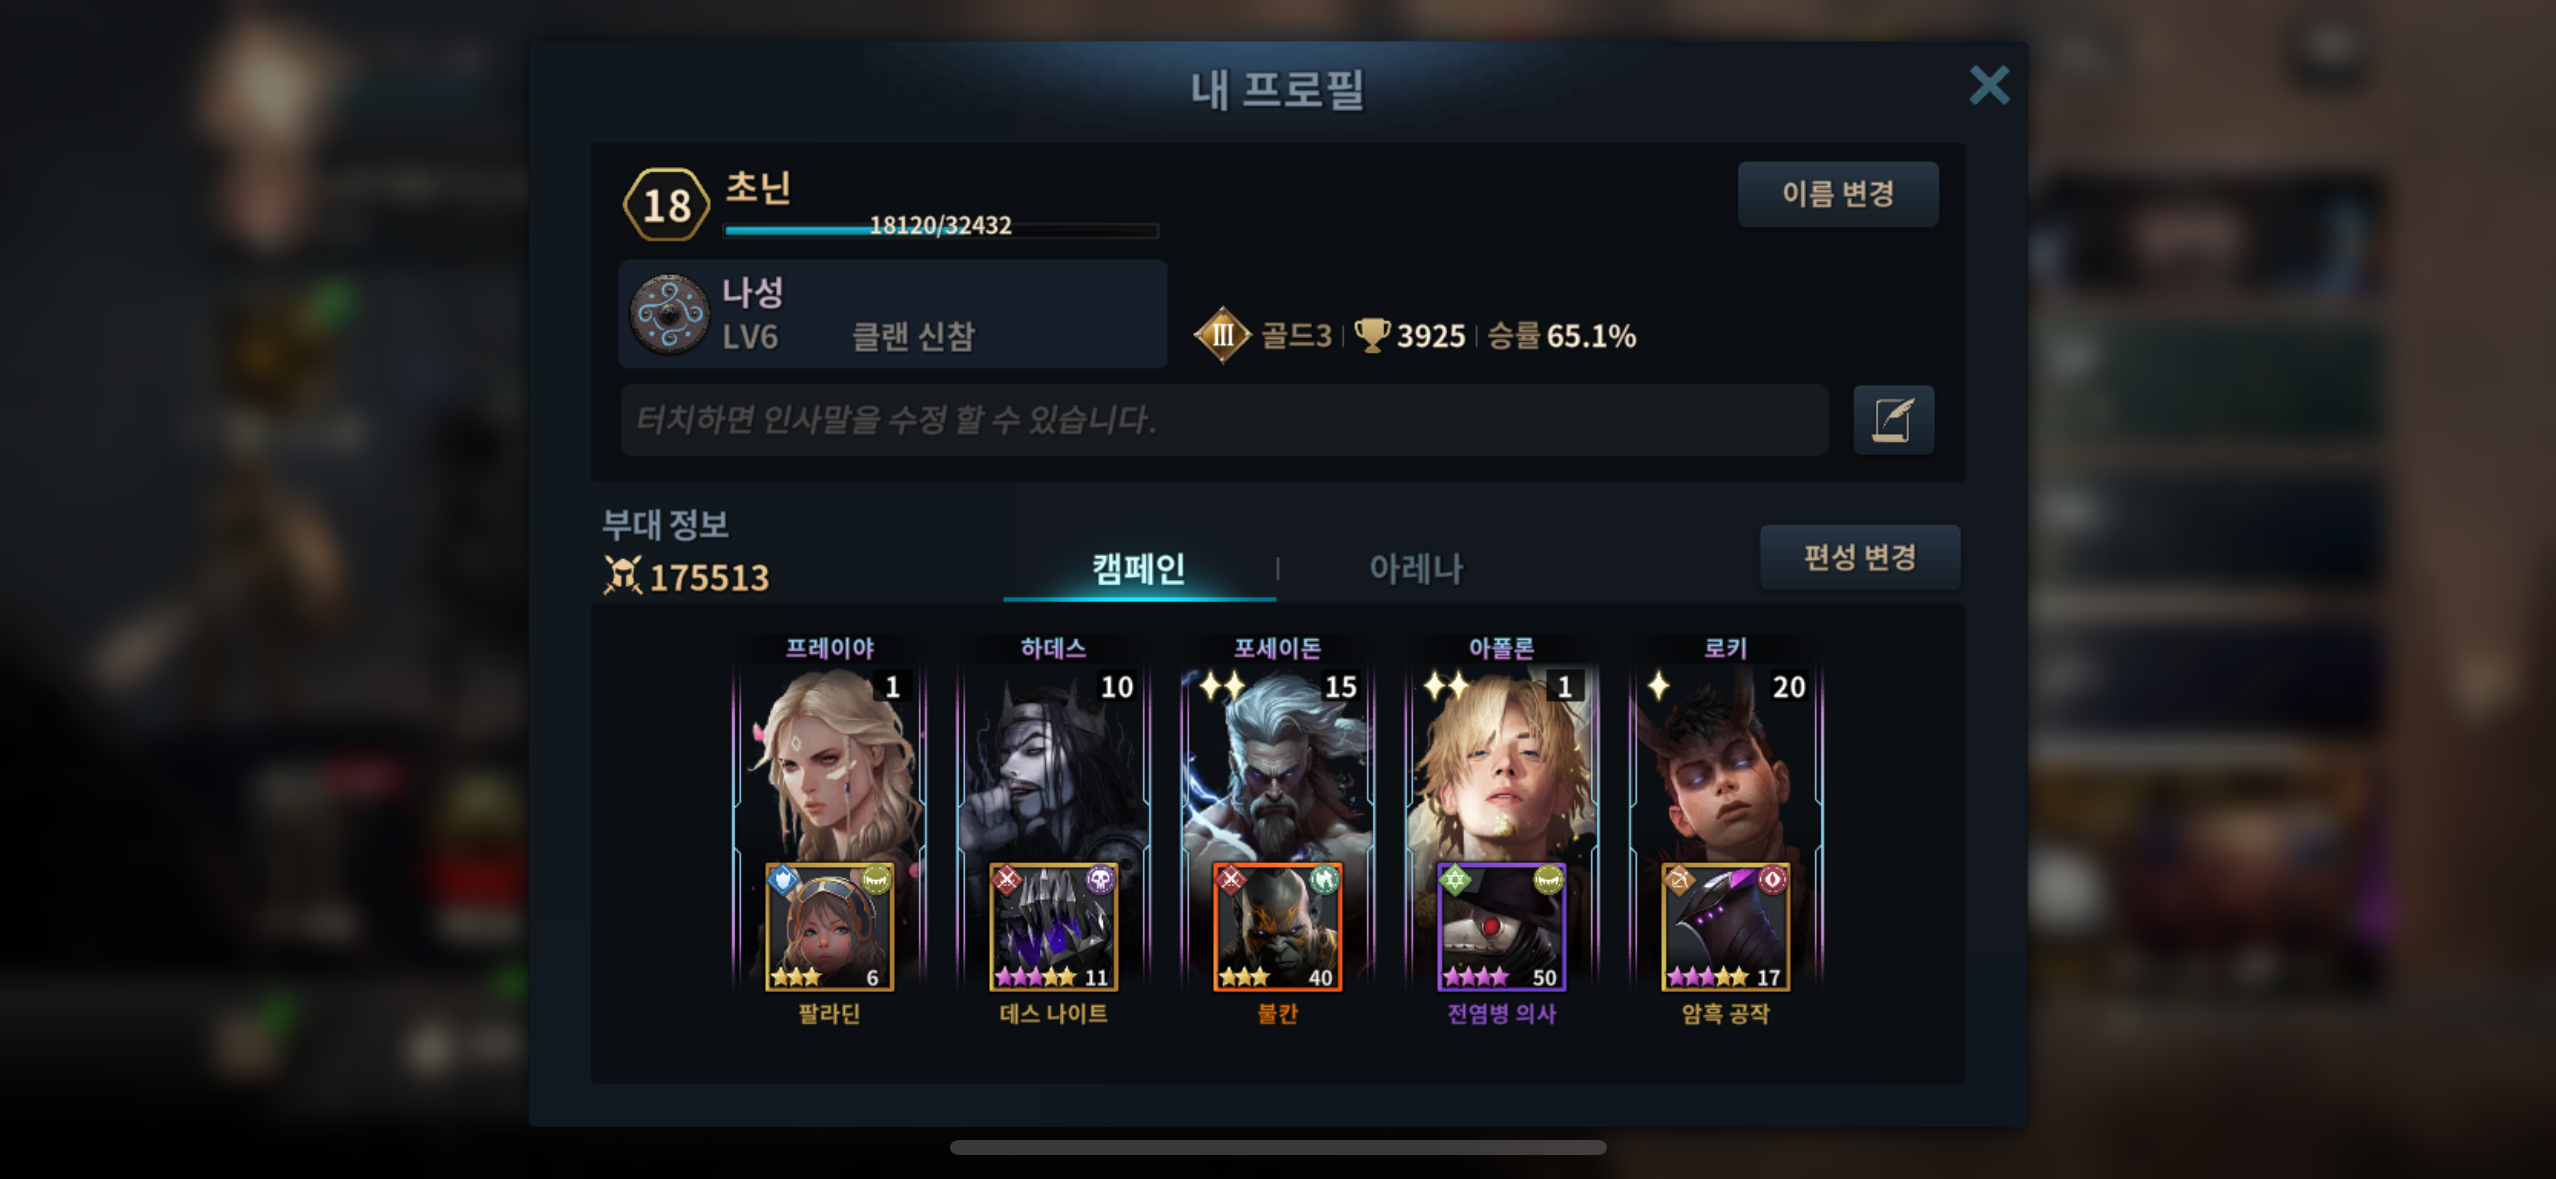Click the 이름 변경 button
The height and width of the screenshot is (1179, 2556).
(1838, 194)
